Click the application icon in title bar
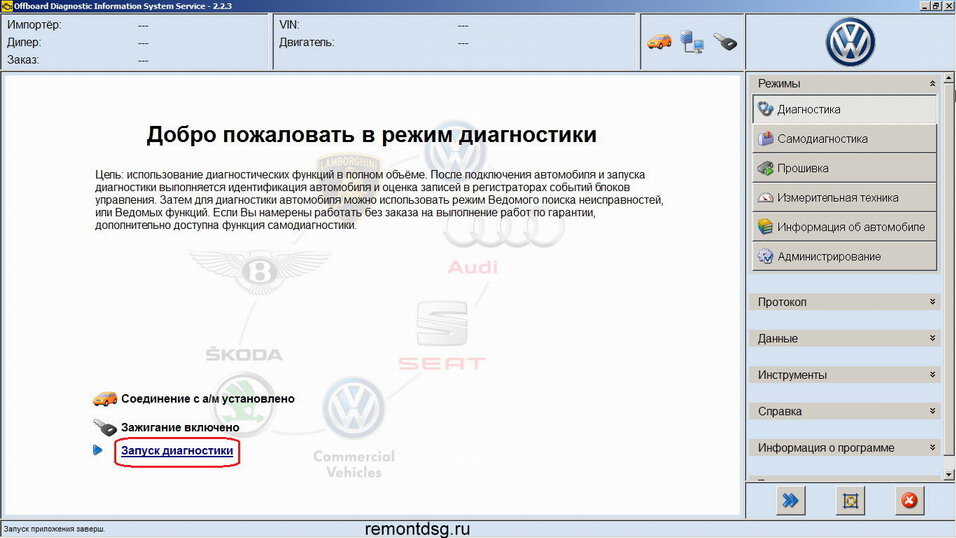 point(6,6)
